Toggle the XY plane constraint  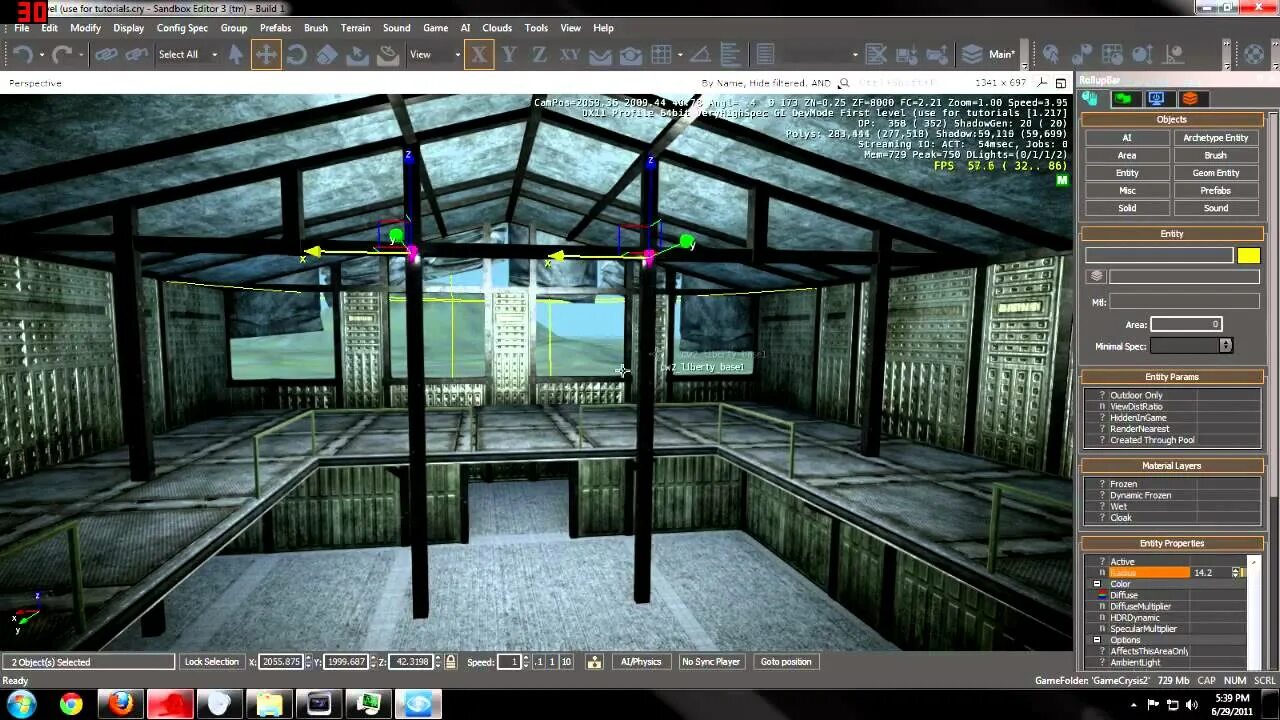(x=570, y=54)
